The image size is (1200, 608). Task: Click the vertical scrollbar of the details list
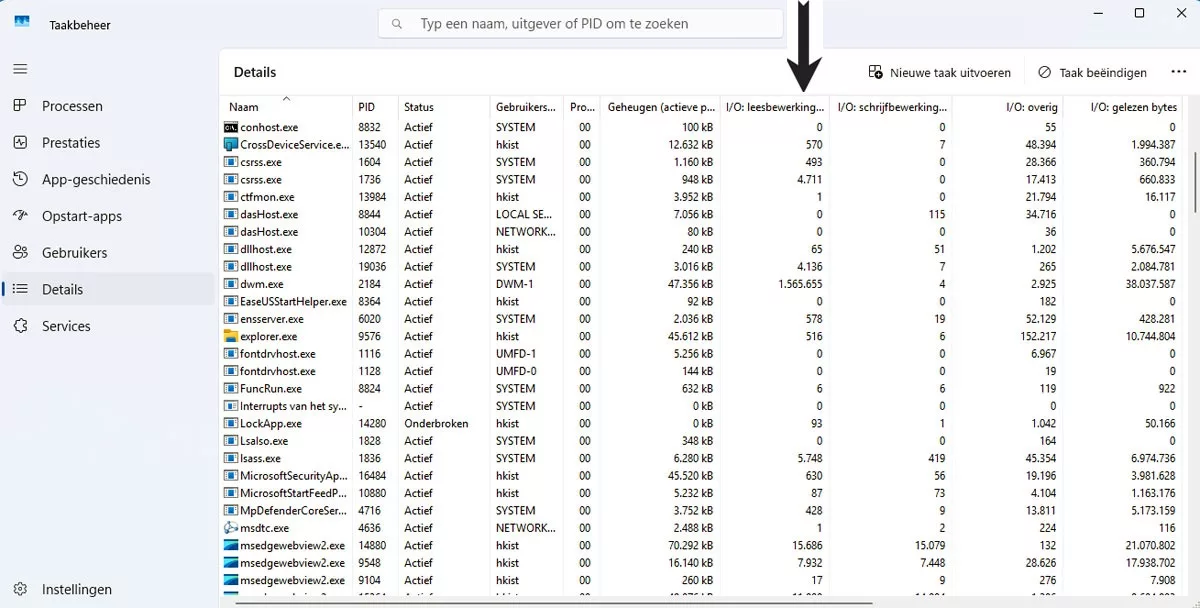1194,180
